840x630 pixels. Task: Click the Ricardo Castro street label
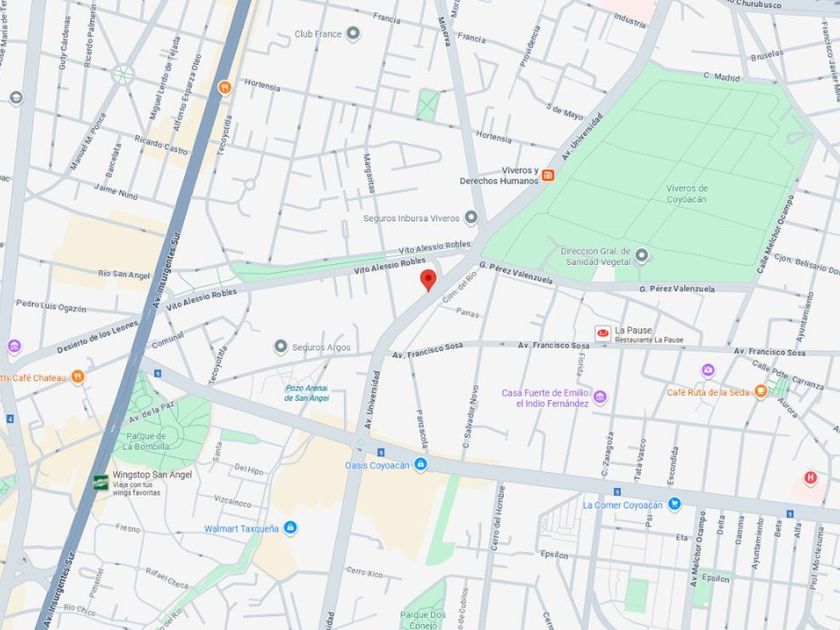(161, 145)
